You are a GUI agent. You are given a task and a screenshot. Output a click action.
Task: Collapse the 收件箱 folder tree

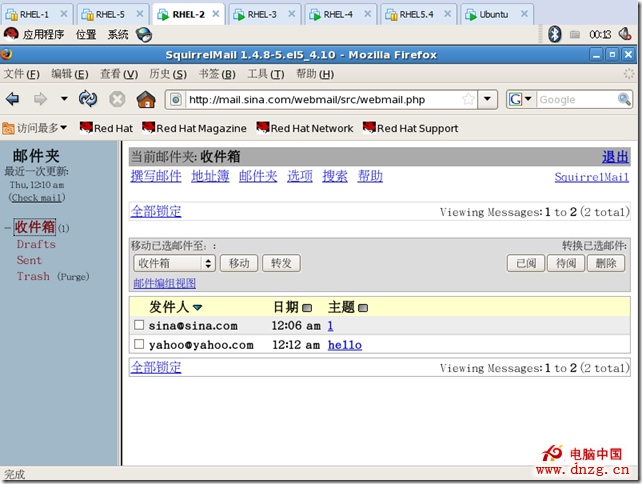7,228
